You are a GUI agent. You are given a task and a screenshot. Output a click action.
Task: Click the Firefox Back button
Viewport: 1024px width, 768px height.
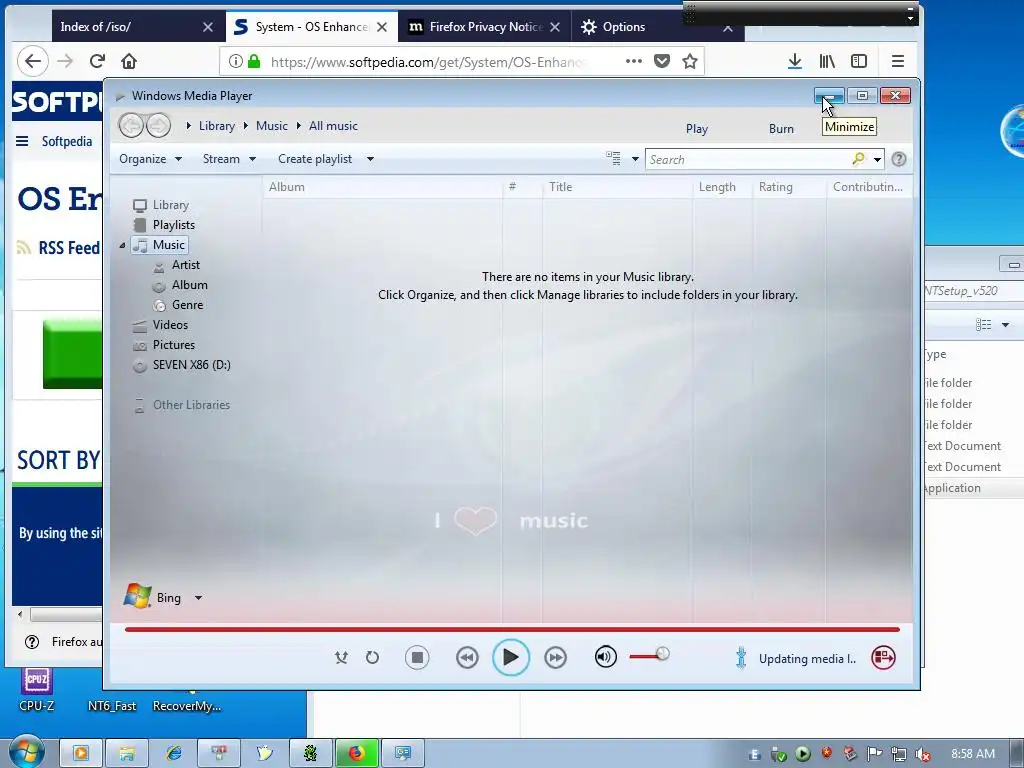coord(33,61)
